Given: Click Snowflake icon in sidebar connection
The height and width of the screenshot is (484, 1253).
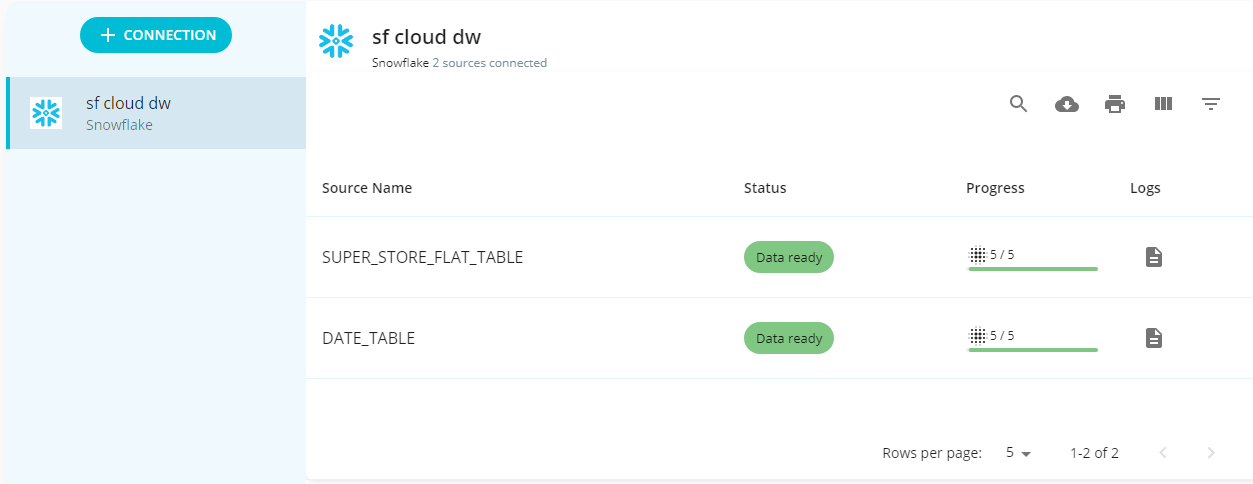Looking at the screenshot, I should point(46,113).
